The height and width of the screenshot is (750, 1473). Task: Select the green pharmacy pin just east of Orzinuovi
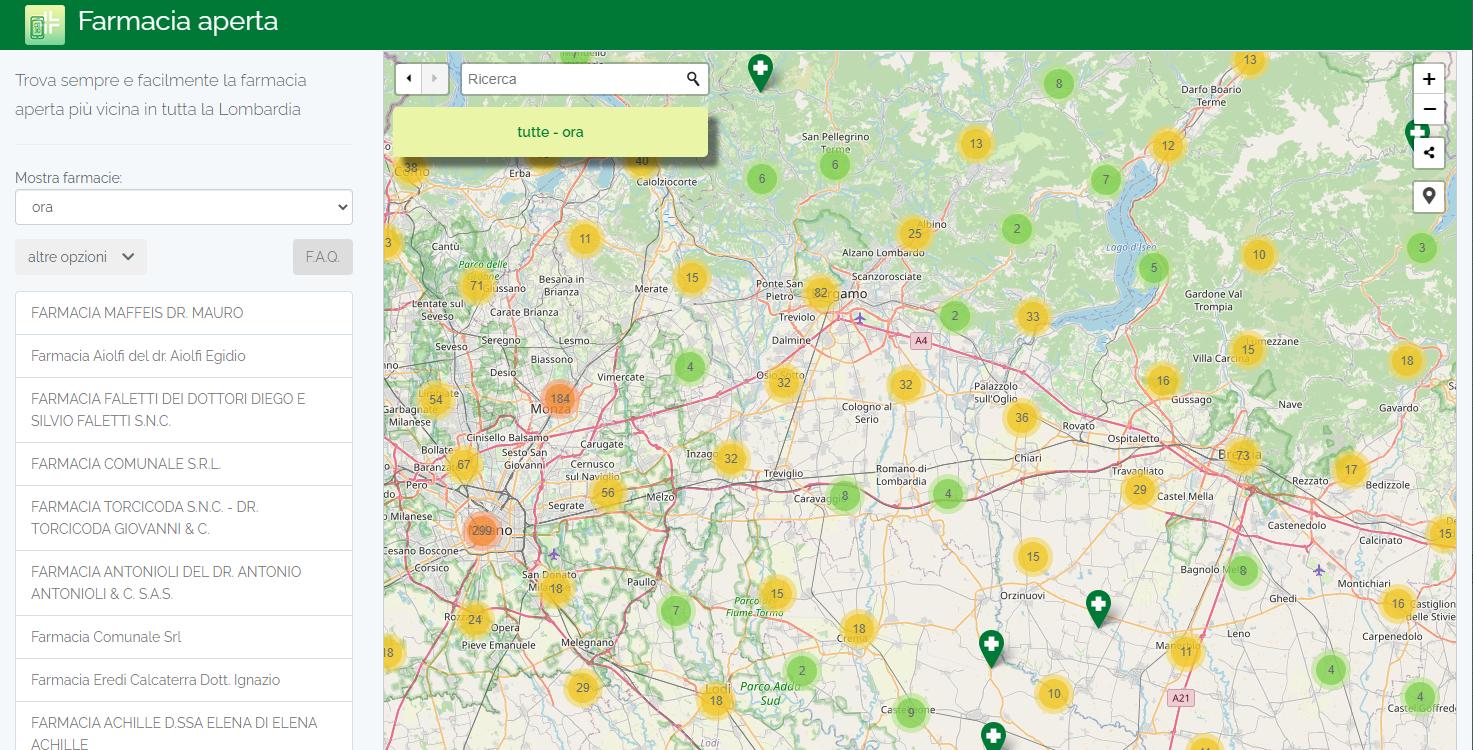pos(1098,608)
